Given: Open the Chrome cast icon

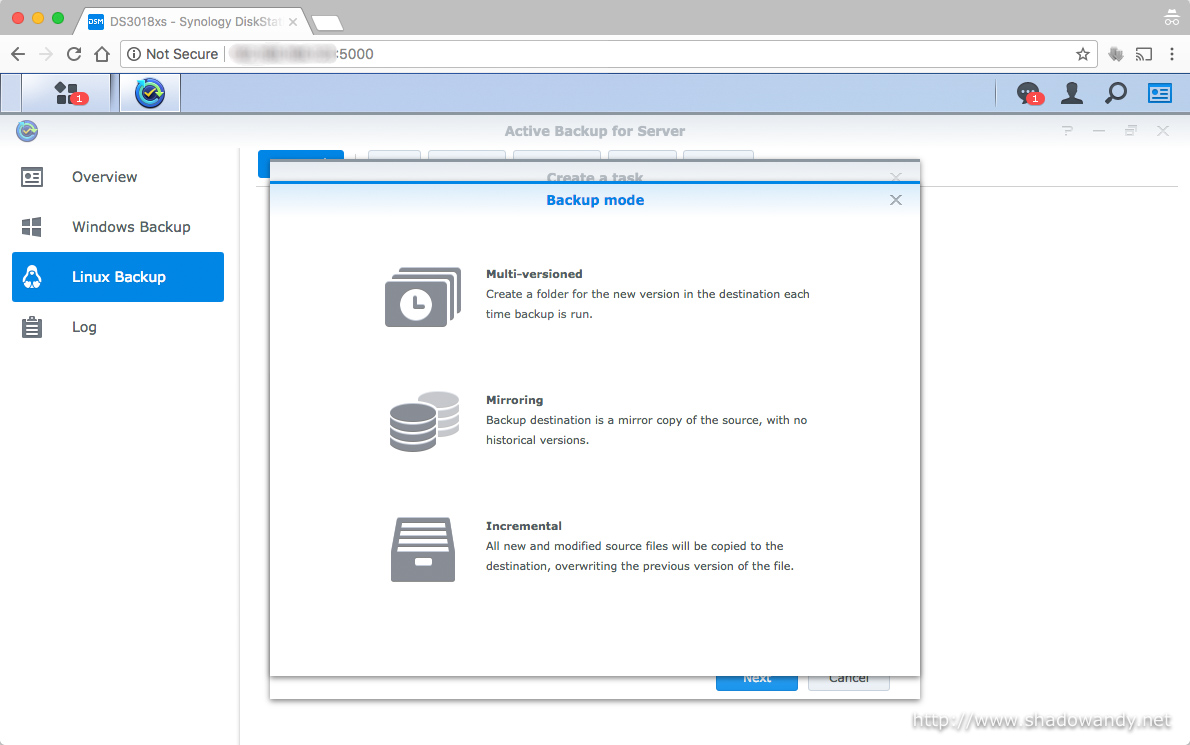Looking at the screenshot, I should [x=1144, y=54].
